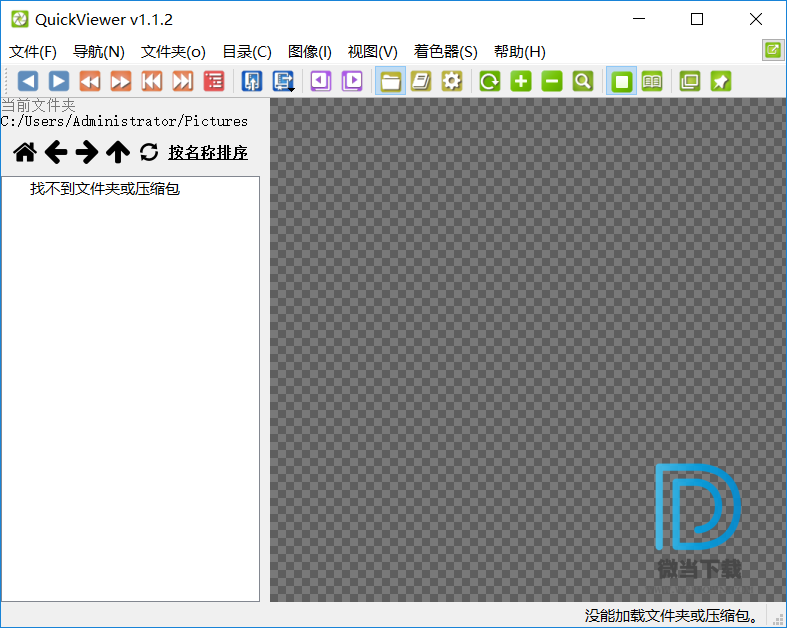Open the 目录(C) menu
The image size is (787, 628).
pyautogui.click(x=247, y=52)
